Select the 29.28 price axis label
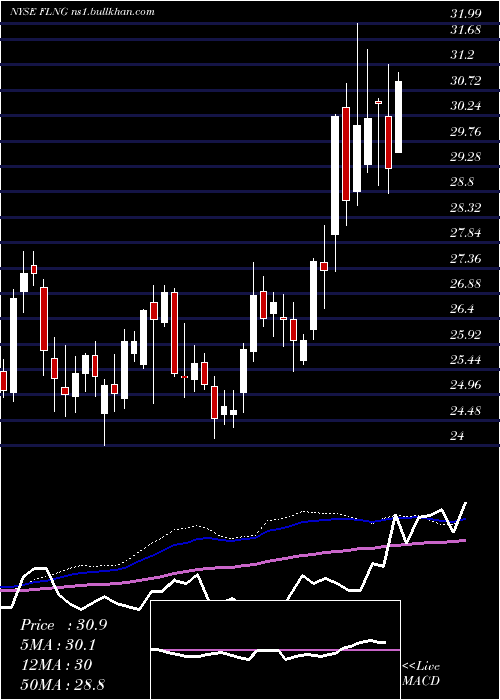 [466, 157]
